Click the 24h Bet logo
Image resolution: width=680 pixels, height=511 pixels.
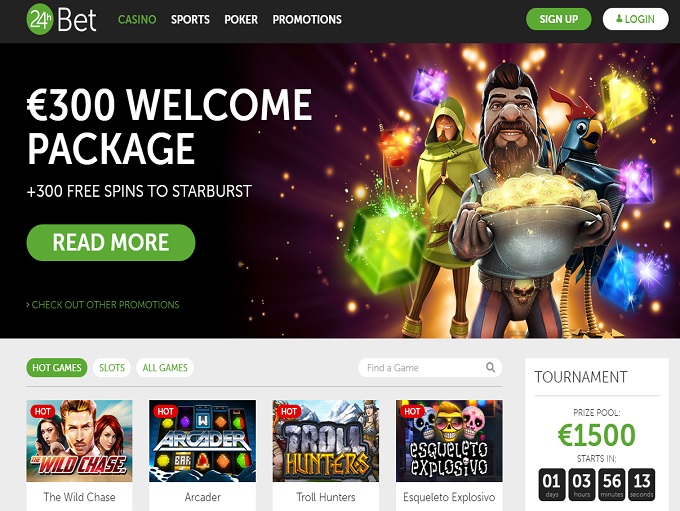[61, 19]
